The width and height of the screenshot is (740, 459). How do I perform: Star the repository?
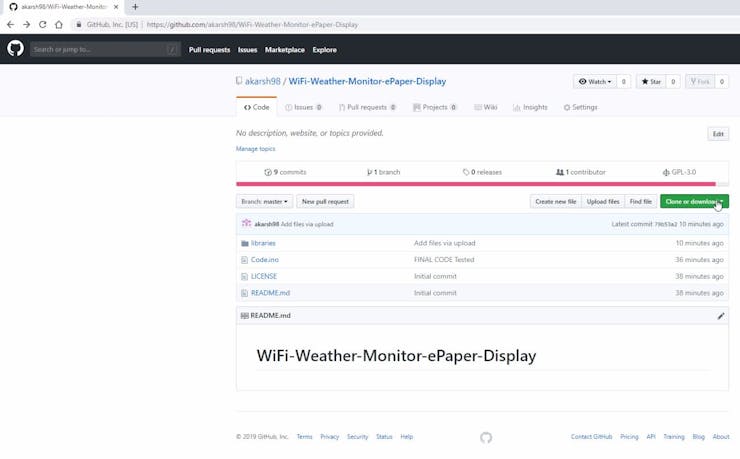click(x=651, y=82)
